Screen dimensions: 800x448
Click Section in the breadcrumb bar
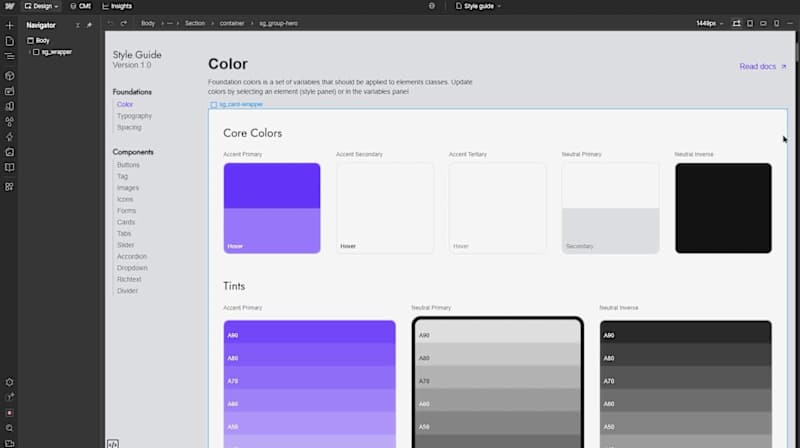click(x=194, y=23)
